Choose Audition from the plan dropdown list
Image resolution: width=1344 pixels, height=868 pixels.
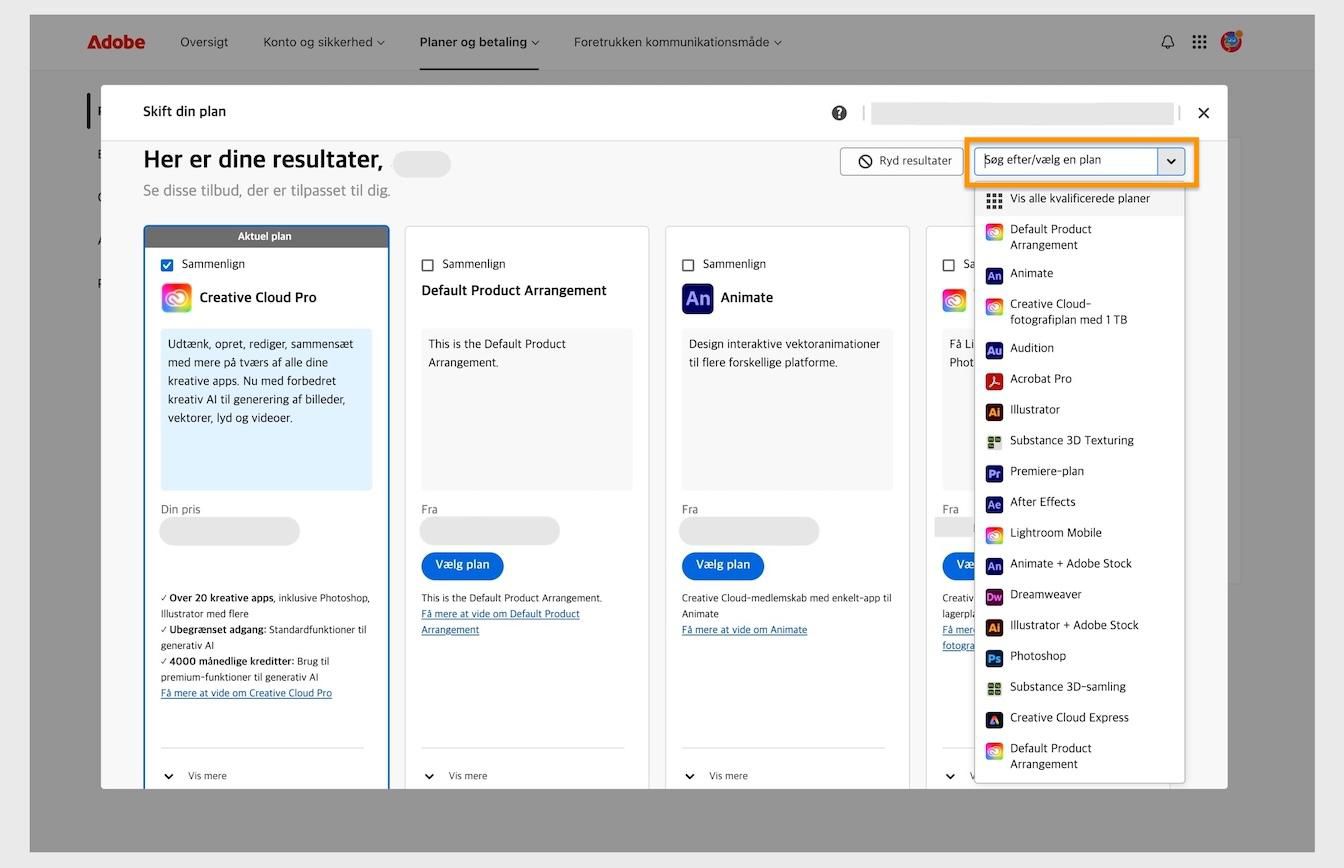click(x=1080, y=349)
